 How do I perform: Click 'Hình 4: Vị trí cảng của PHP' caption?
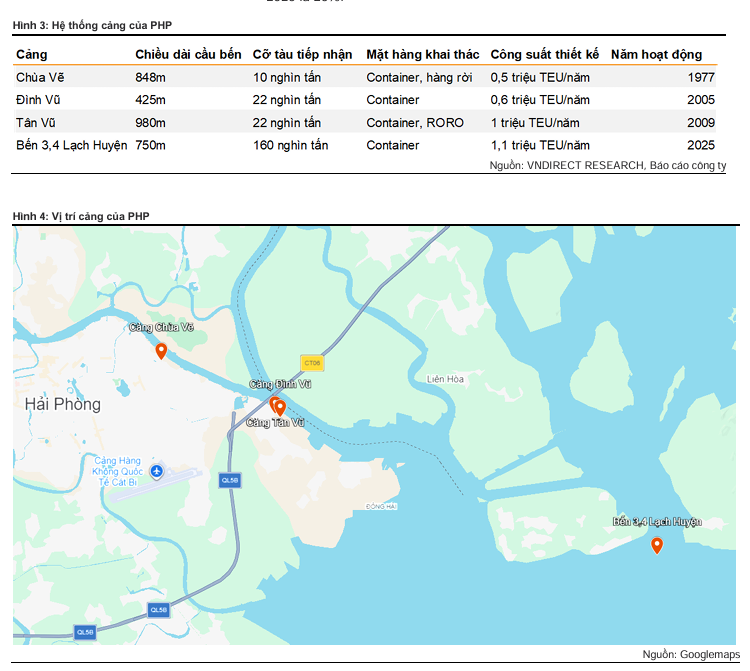pyautogui.click(x=81, y=216)
